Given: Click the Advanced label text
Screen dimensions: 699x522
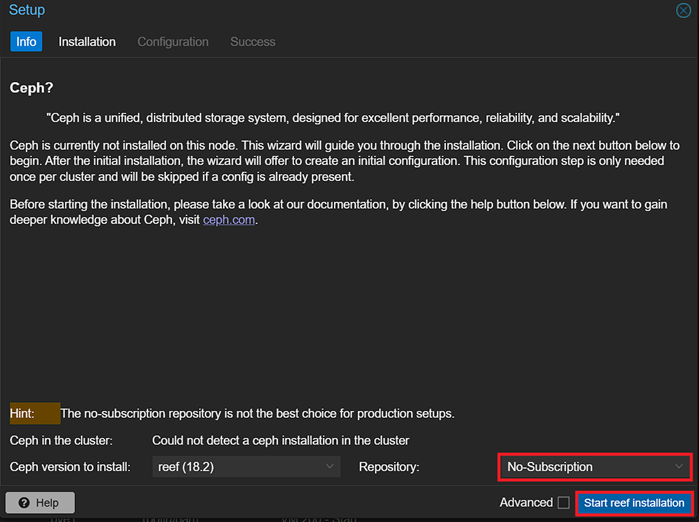Looking at the screenshot, I should click(526, 503).
